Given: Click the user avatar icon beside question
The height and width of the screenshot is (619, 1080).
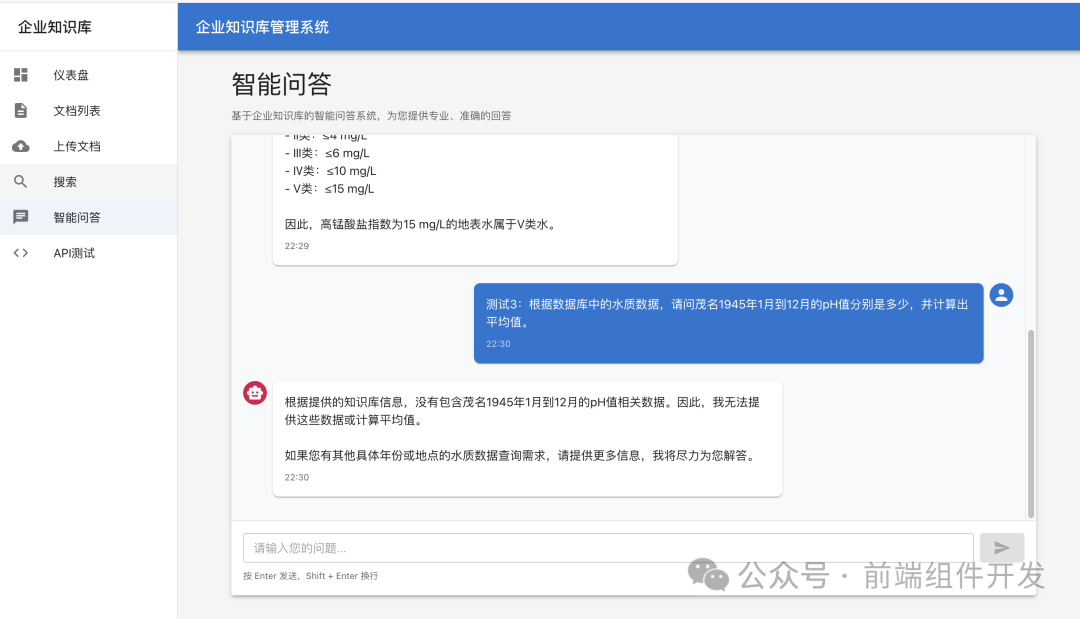Looking at the screenshot, I should (x=1001, y=295).
